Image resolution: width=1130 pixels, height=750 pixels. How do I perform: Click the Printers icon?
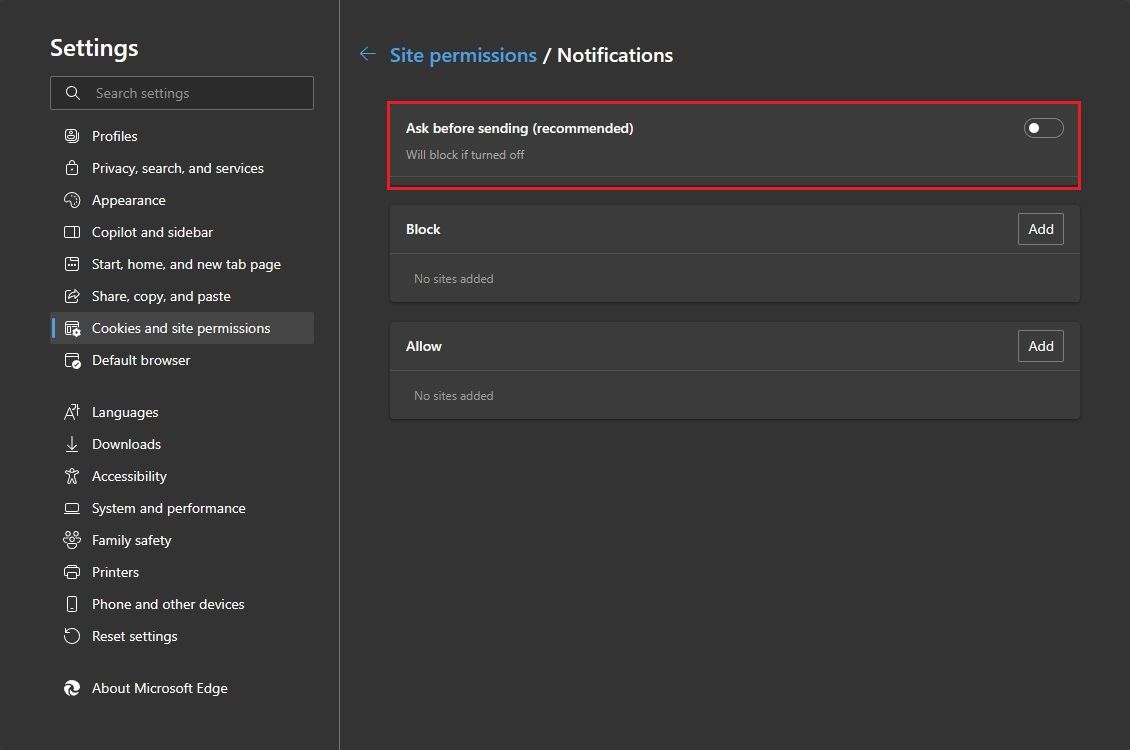pos(69,572)
